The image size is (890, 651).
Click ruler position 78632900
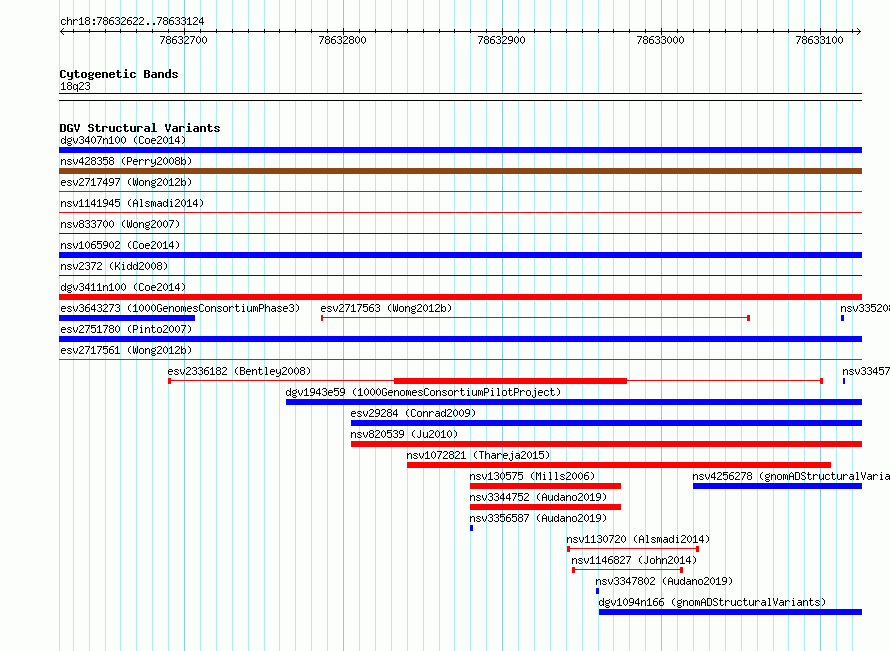(501, 40)
